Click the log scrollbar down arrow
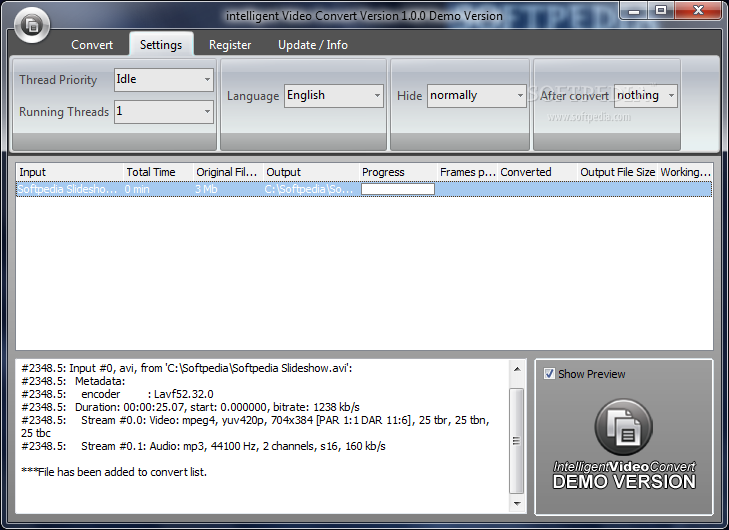 click(517, 504)
